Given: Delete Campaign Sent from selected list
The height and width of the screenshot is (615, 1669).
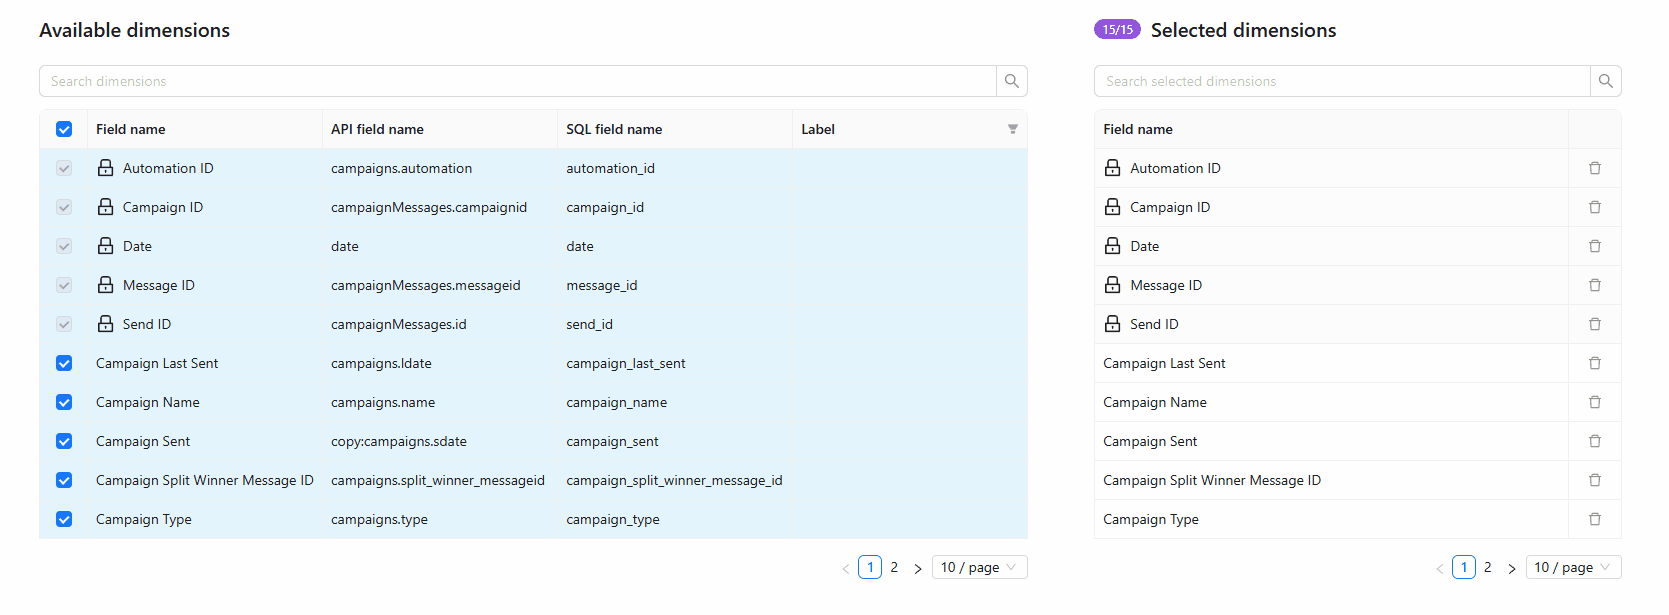Looking at the screenshot, I should [x=1594, y=441].
